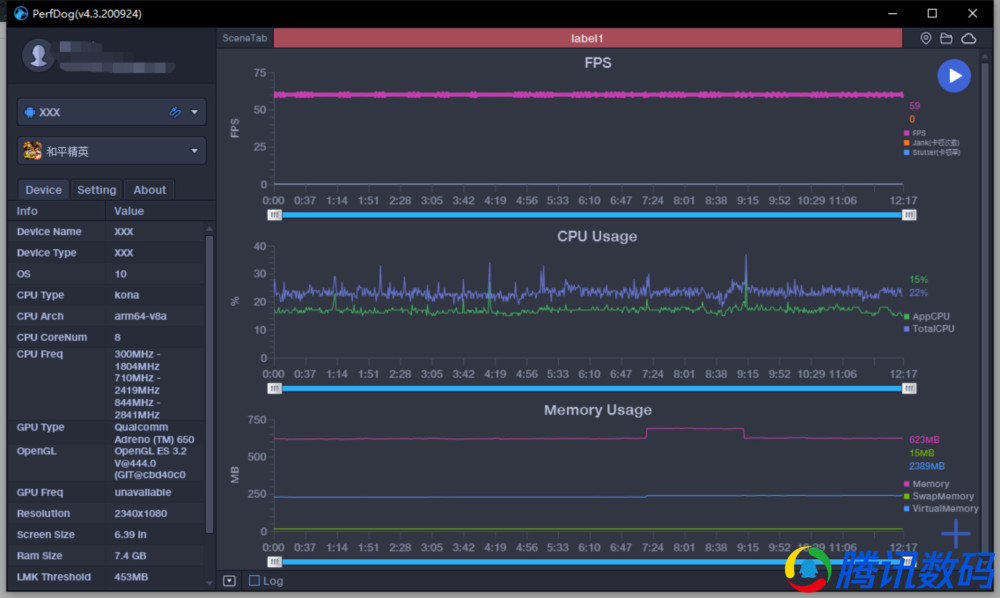Grab the FPS chart left range handle

pos(274,215)
